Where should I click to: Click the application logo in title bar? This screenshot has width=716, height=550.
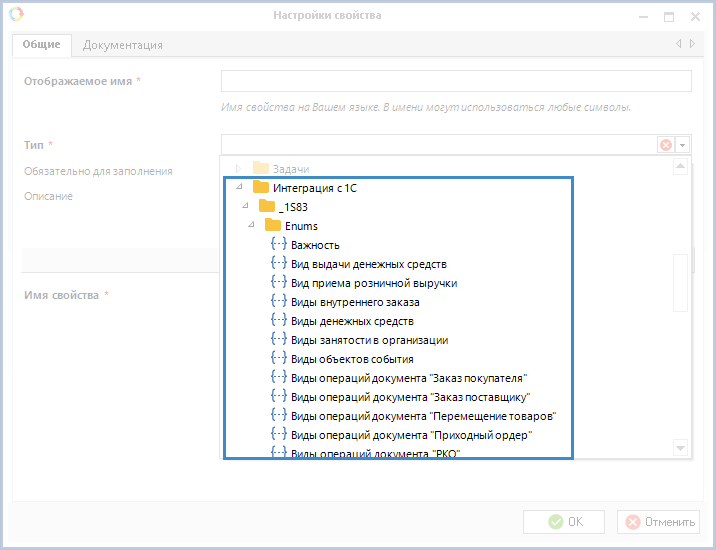click(16, 14)
